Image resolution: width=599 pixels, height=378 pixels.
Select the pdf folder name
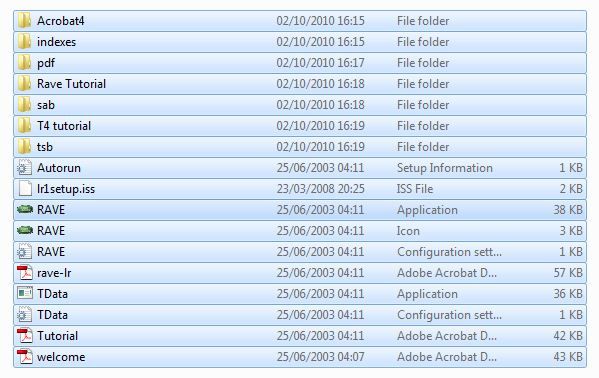tap(46, 63)
